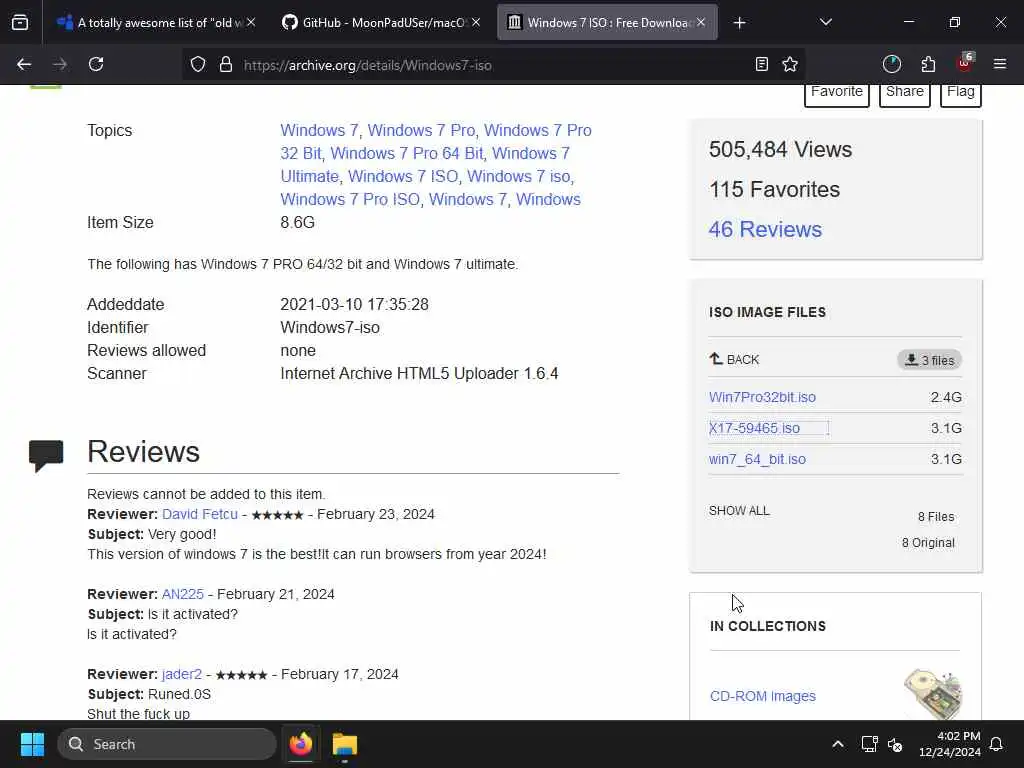This screenshot has width=1024, height=768.
Task: Select the 505,484 Views text
Action: 780,150
